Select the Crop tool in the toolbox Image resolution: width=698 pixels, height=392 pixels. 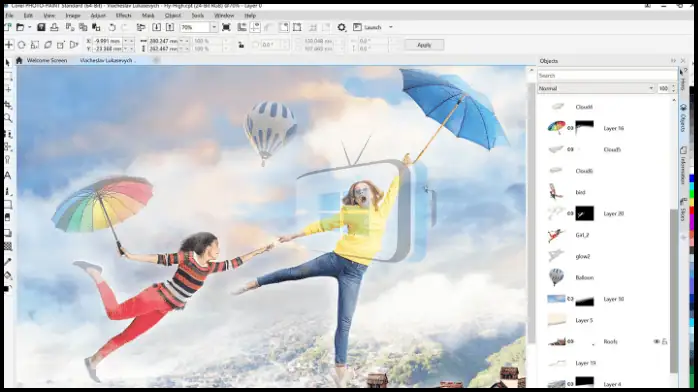point(8,105)
